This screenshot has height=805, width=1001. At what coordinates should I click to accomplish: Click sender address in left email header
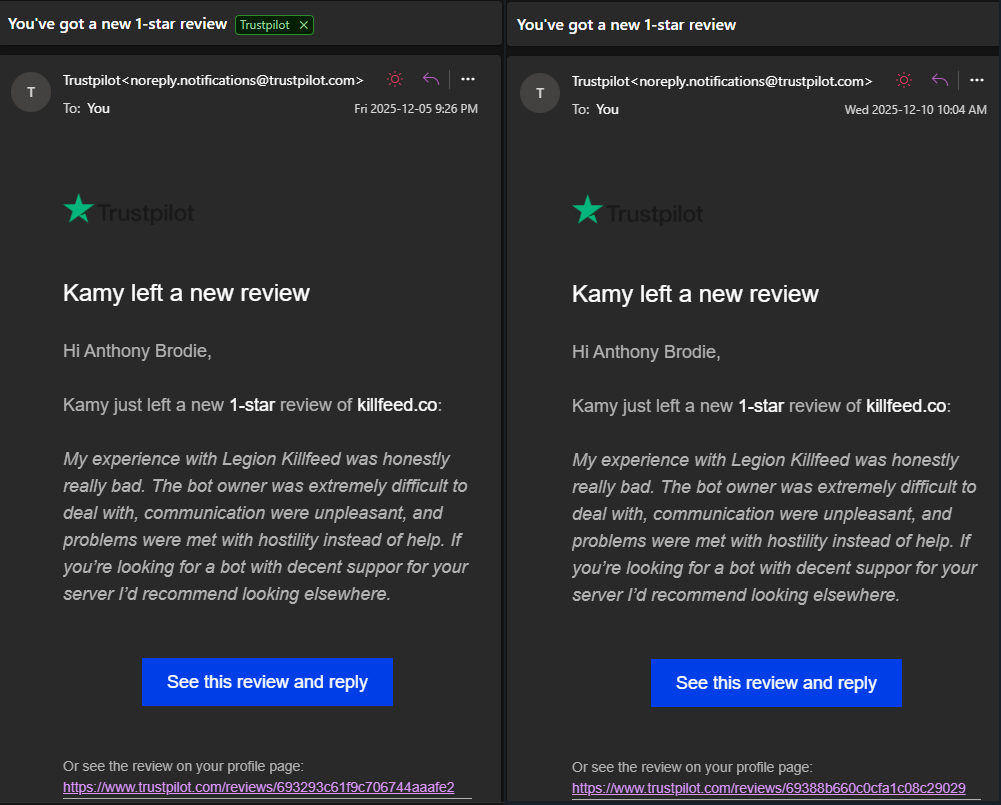(x=213, y=80)
